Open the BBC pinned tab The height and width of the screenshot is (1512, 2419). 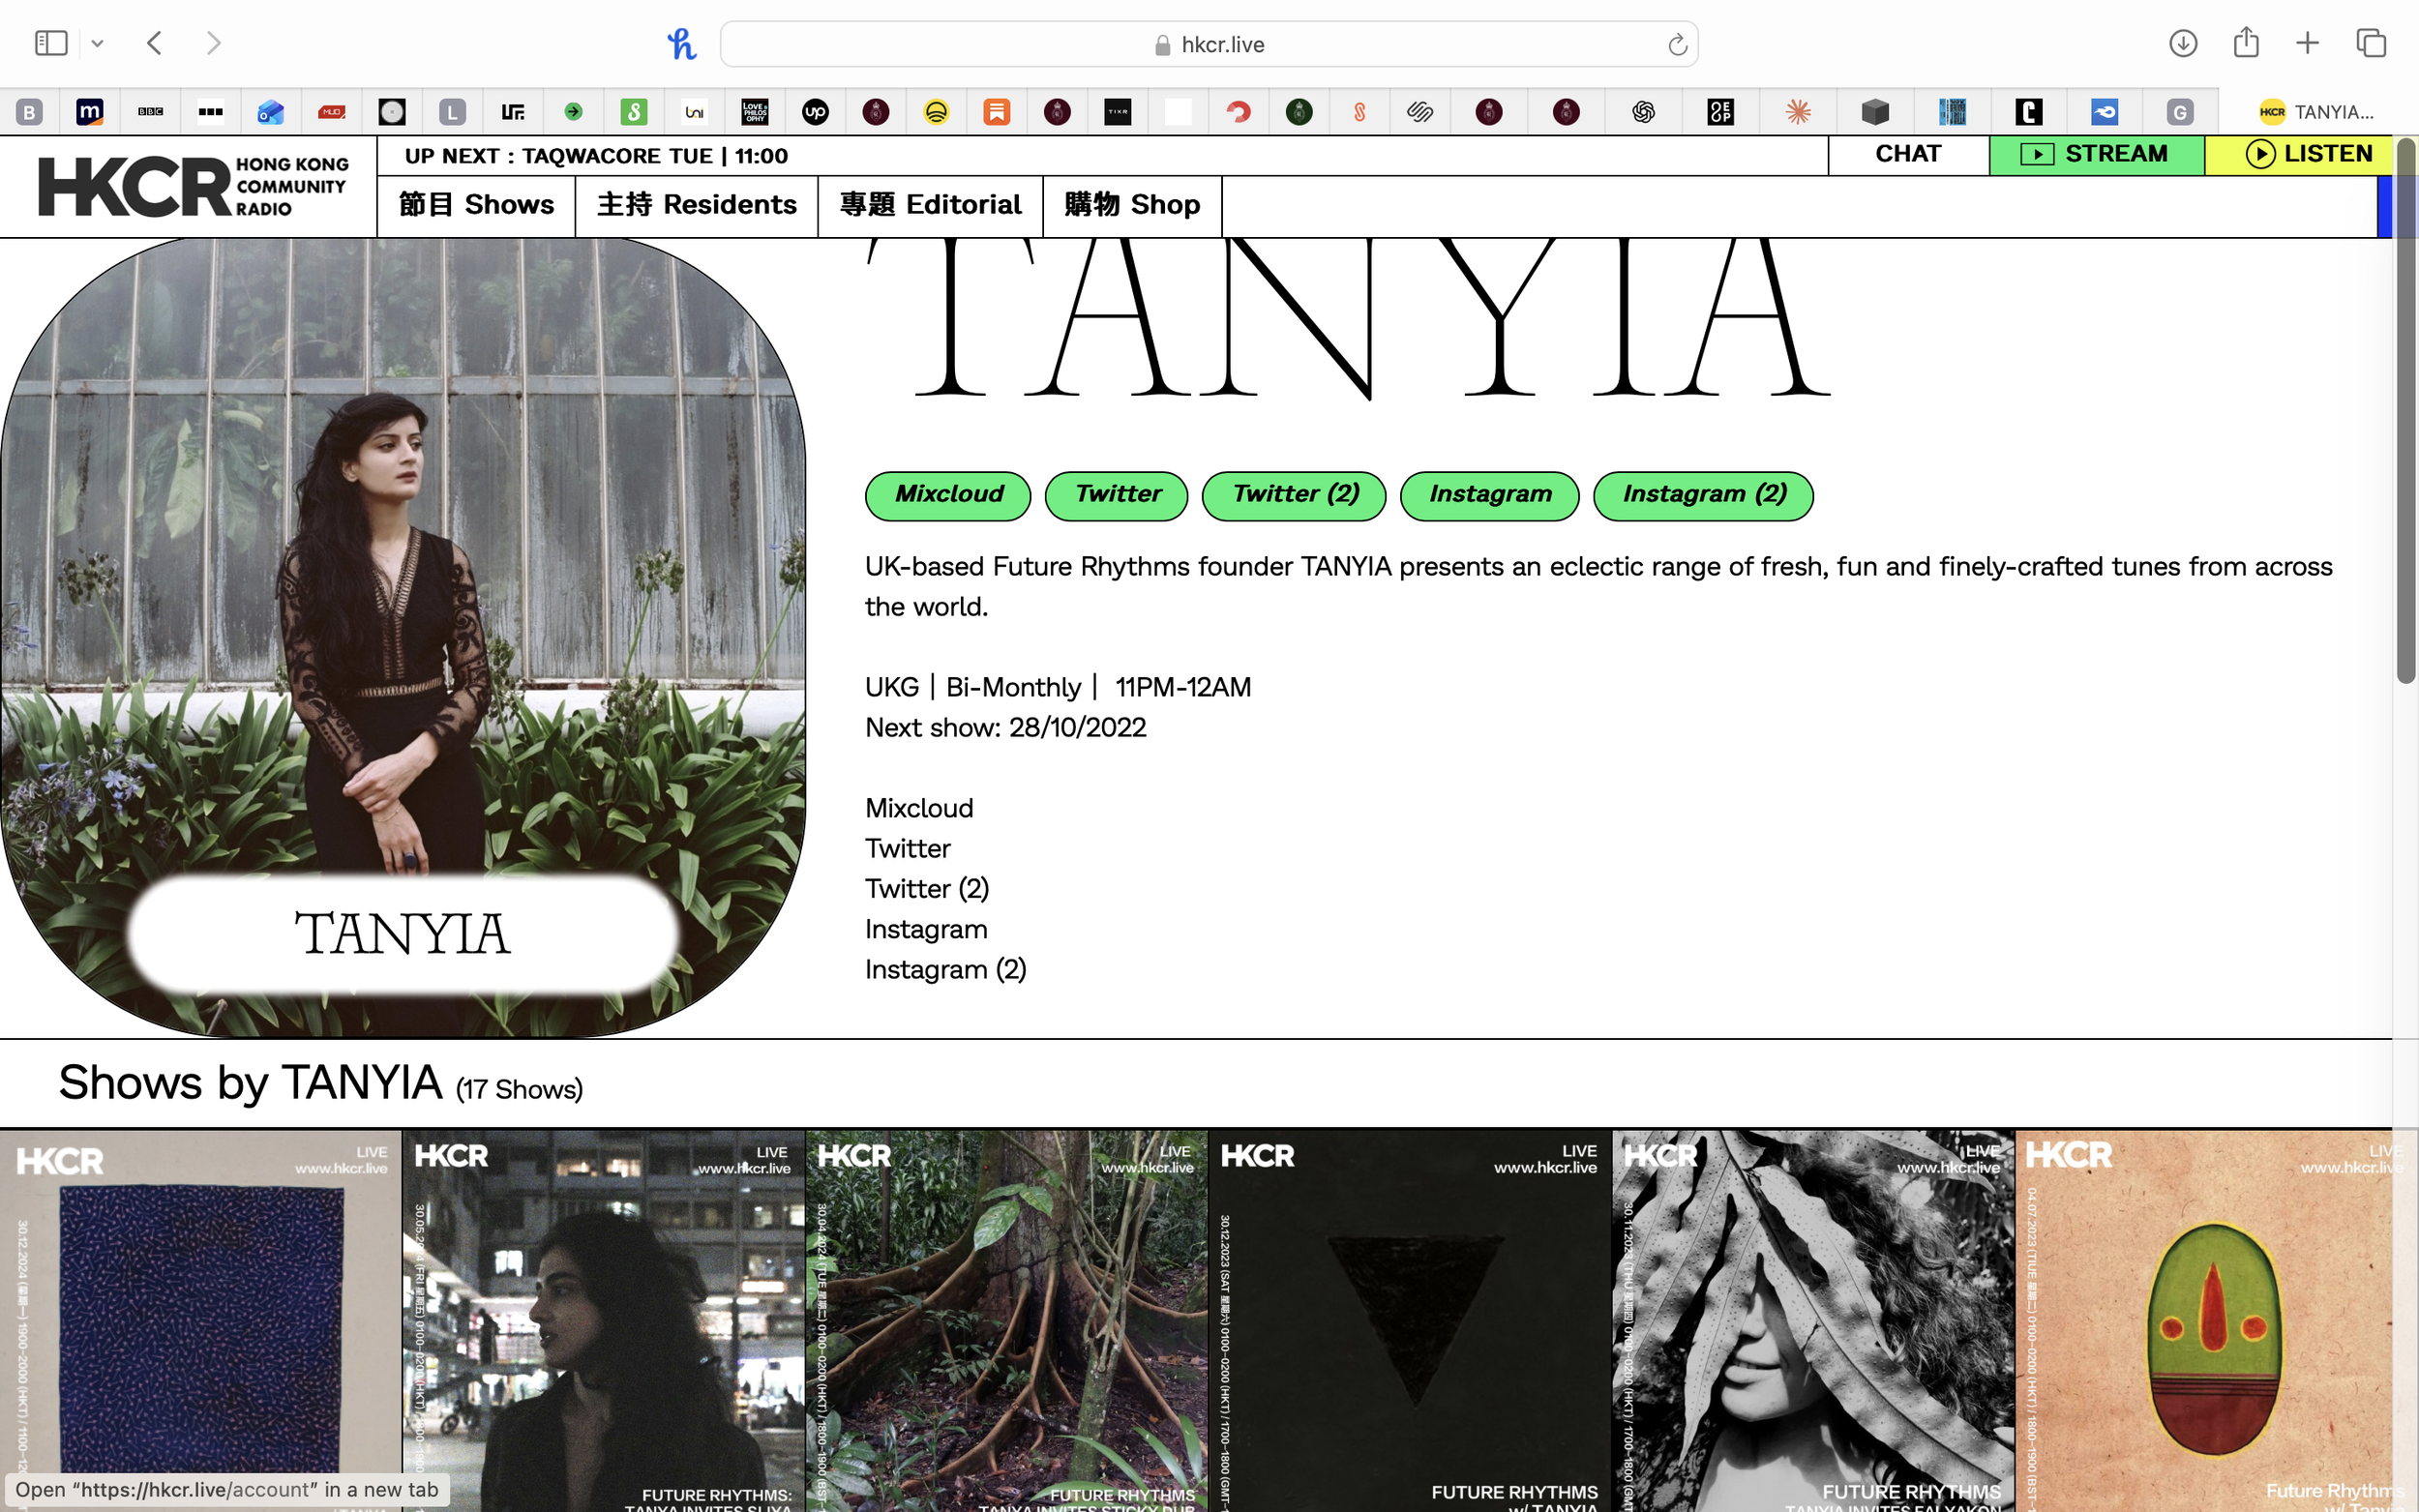tap(150, 112)
